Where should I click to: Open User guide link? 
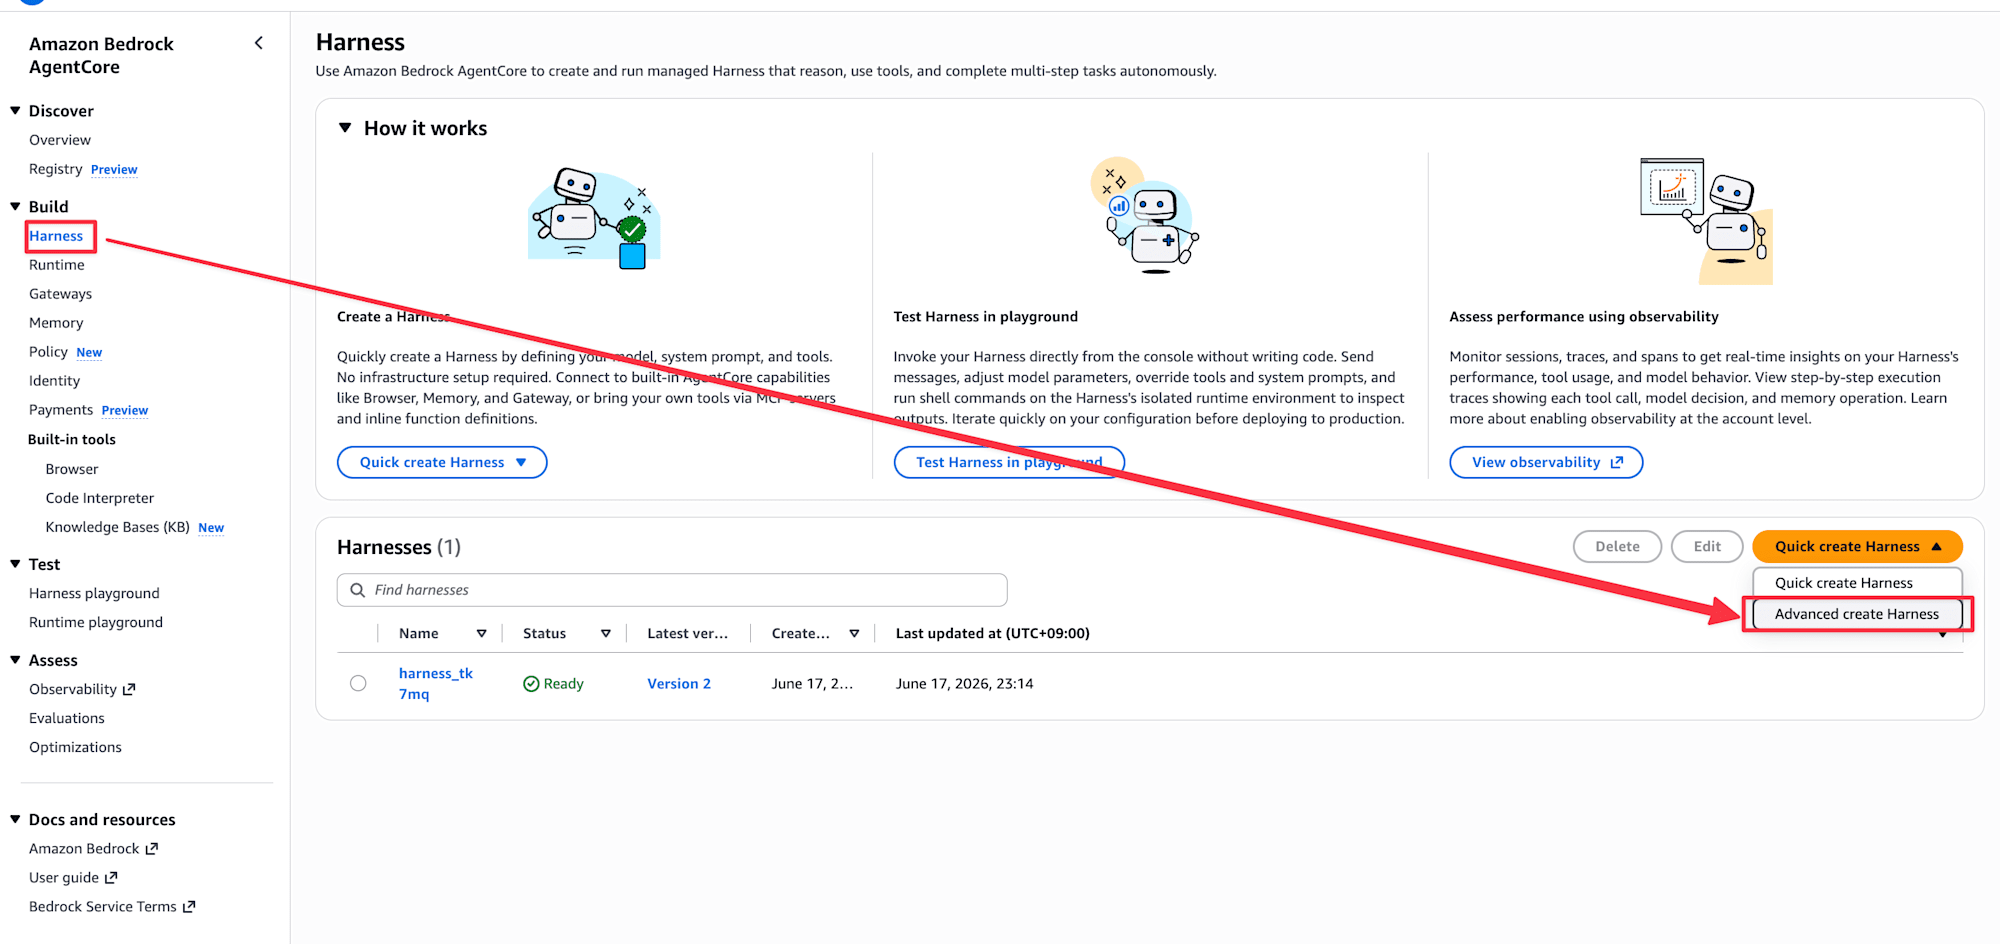coord(64,877)
